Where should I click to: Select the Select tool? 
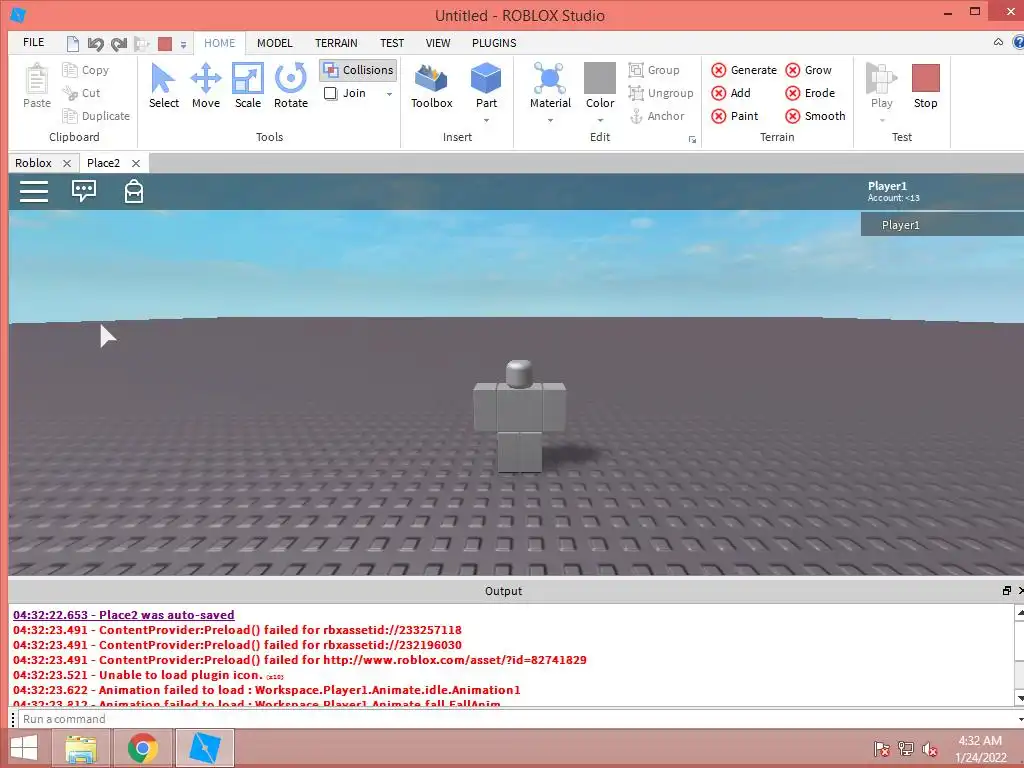point(163,86)
